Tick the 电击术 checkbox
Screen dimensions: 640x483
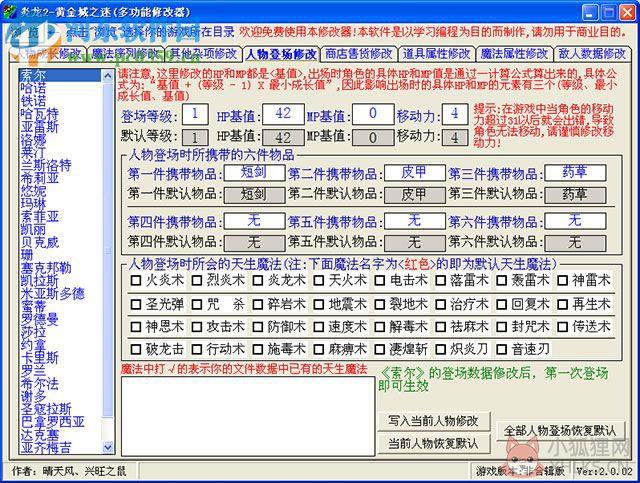tap(380, 280)
